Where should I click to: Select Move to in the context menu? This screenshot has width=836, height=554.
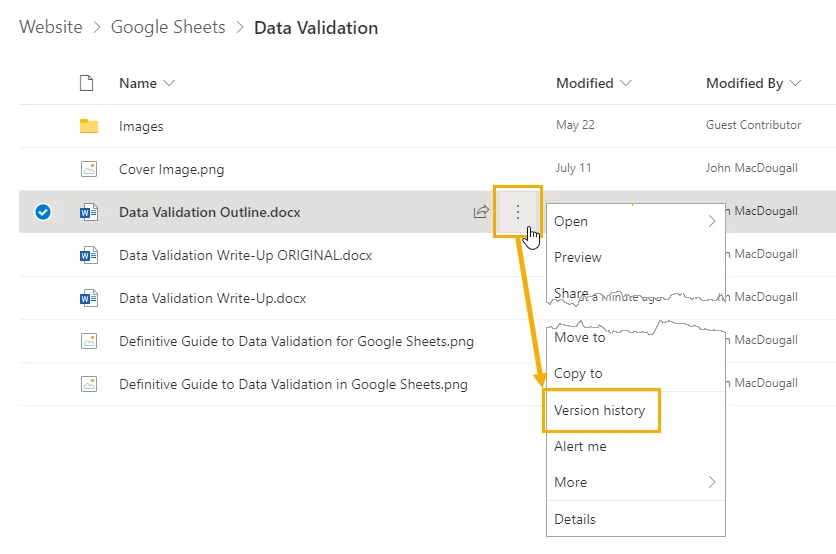click(580, 338)
